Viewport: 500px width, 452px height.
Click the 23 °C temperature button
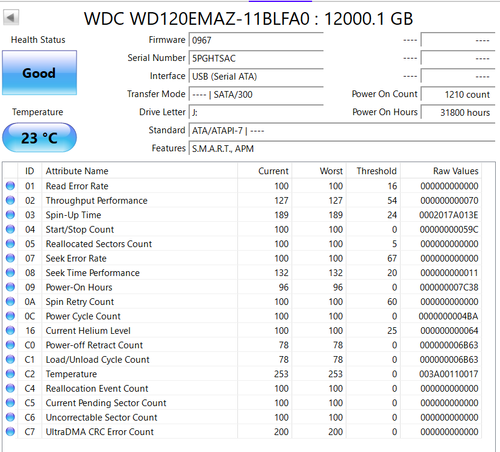39,138
